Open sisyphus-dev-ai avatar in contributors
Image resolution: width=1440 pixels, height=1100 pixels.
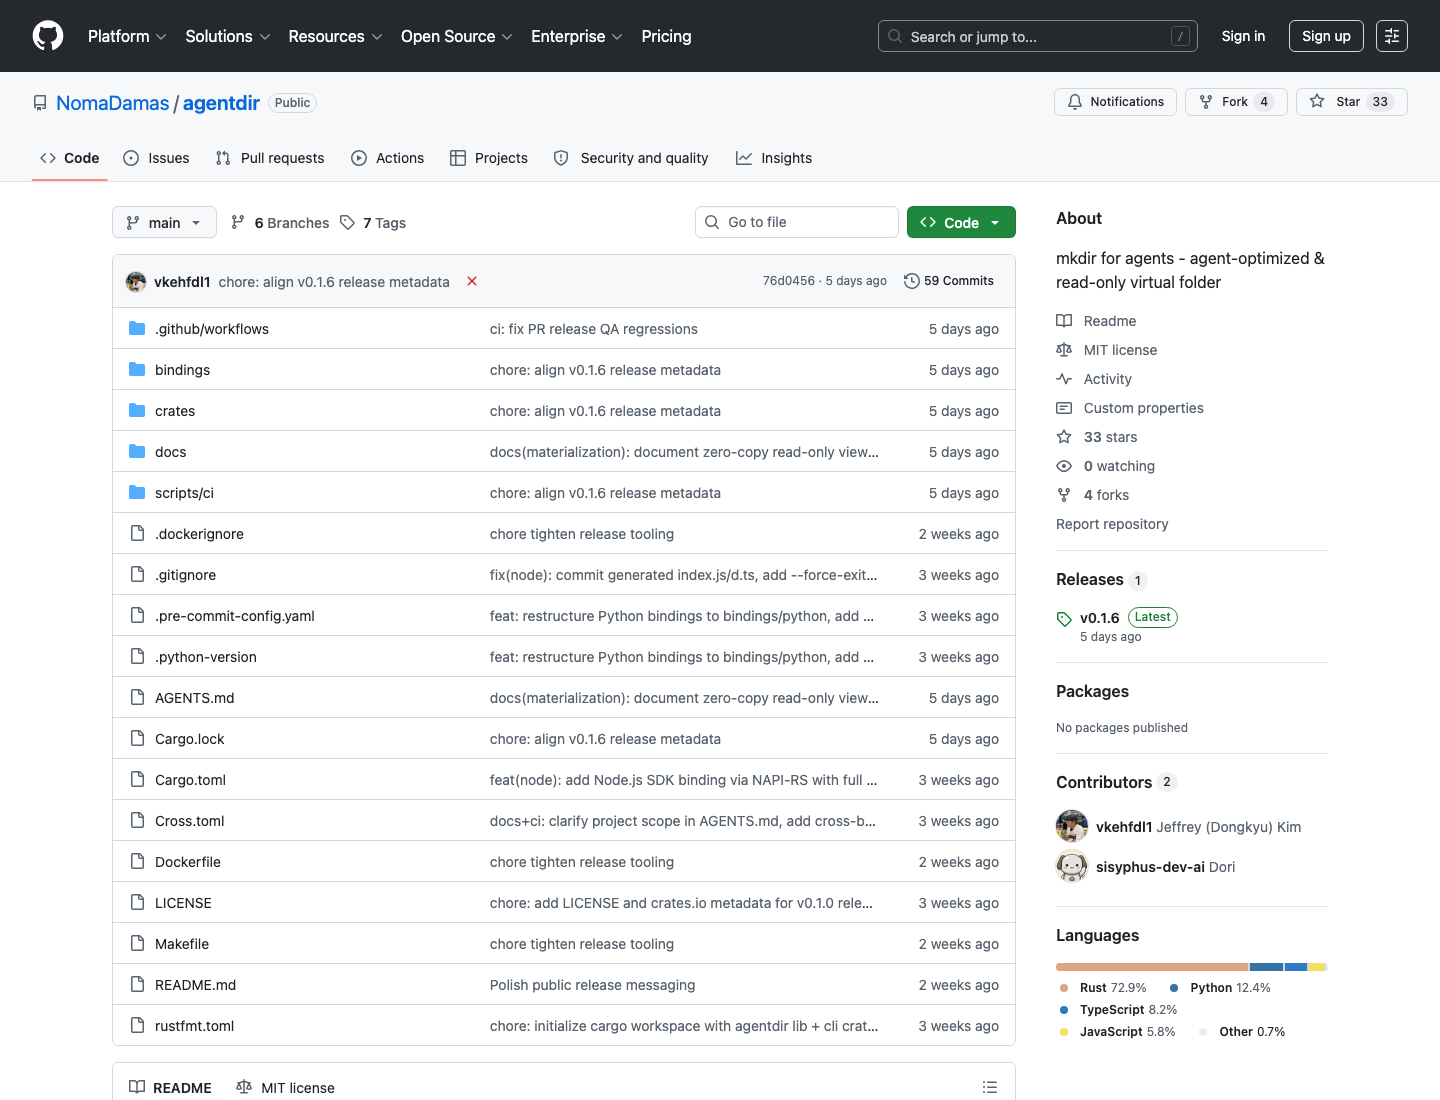(1072, 866)
